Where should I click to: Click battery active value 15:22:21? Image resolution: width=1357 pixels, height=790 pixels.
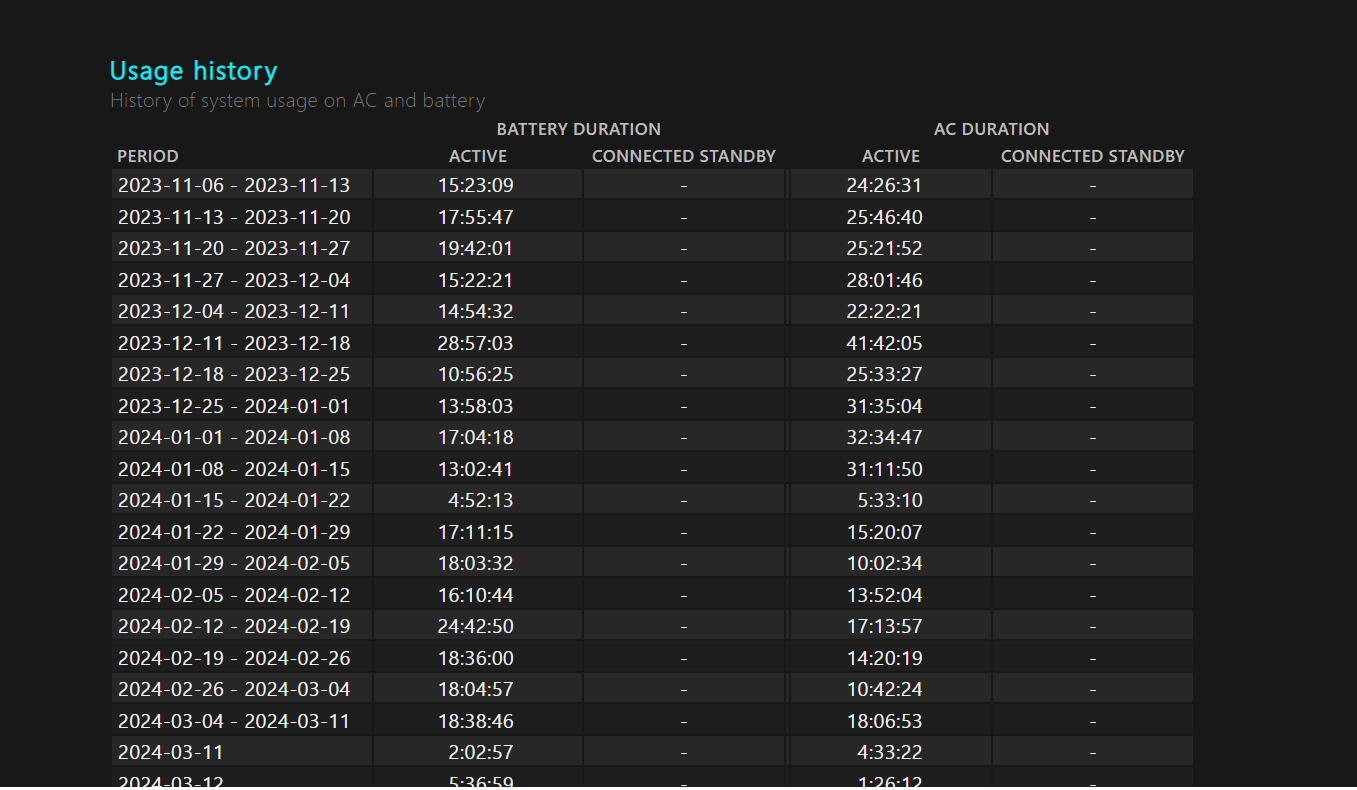(476, 280)
